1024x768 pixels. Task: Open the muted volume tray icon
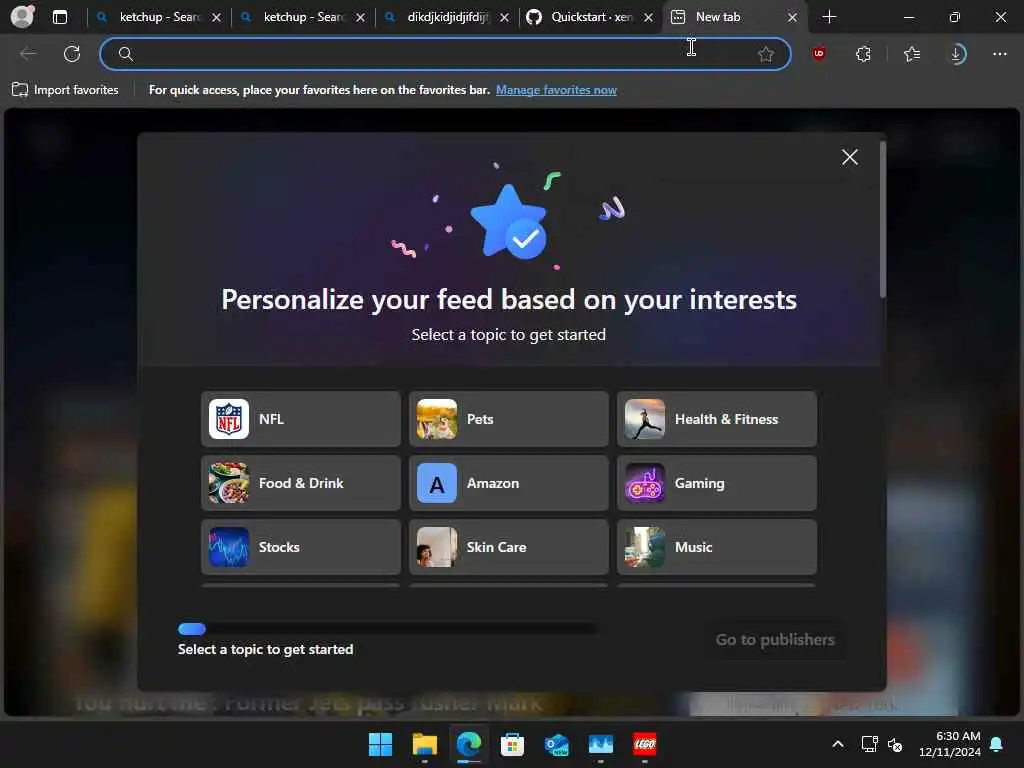pos(895,744)
